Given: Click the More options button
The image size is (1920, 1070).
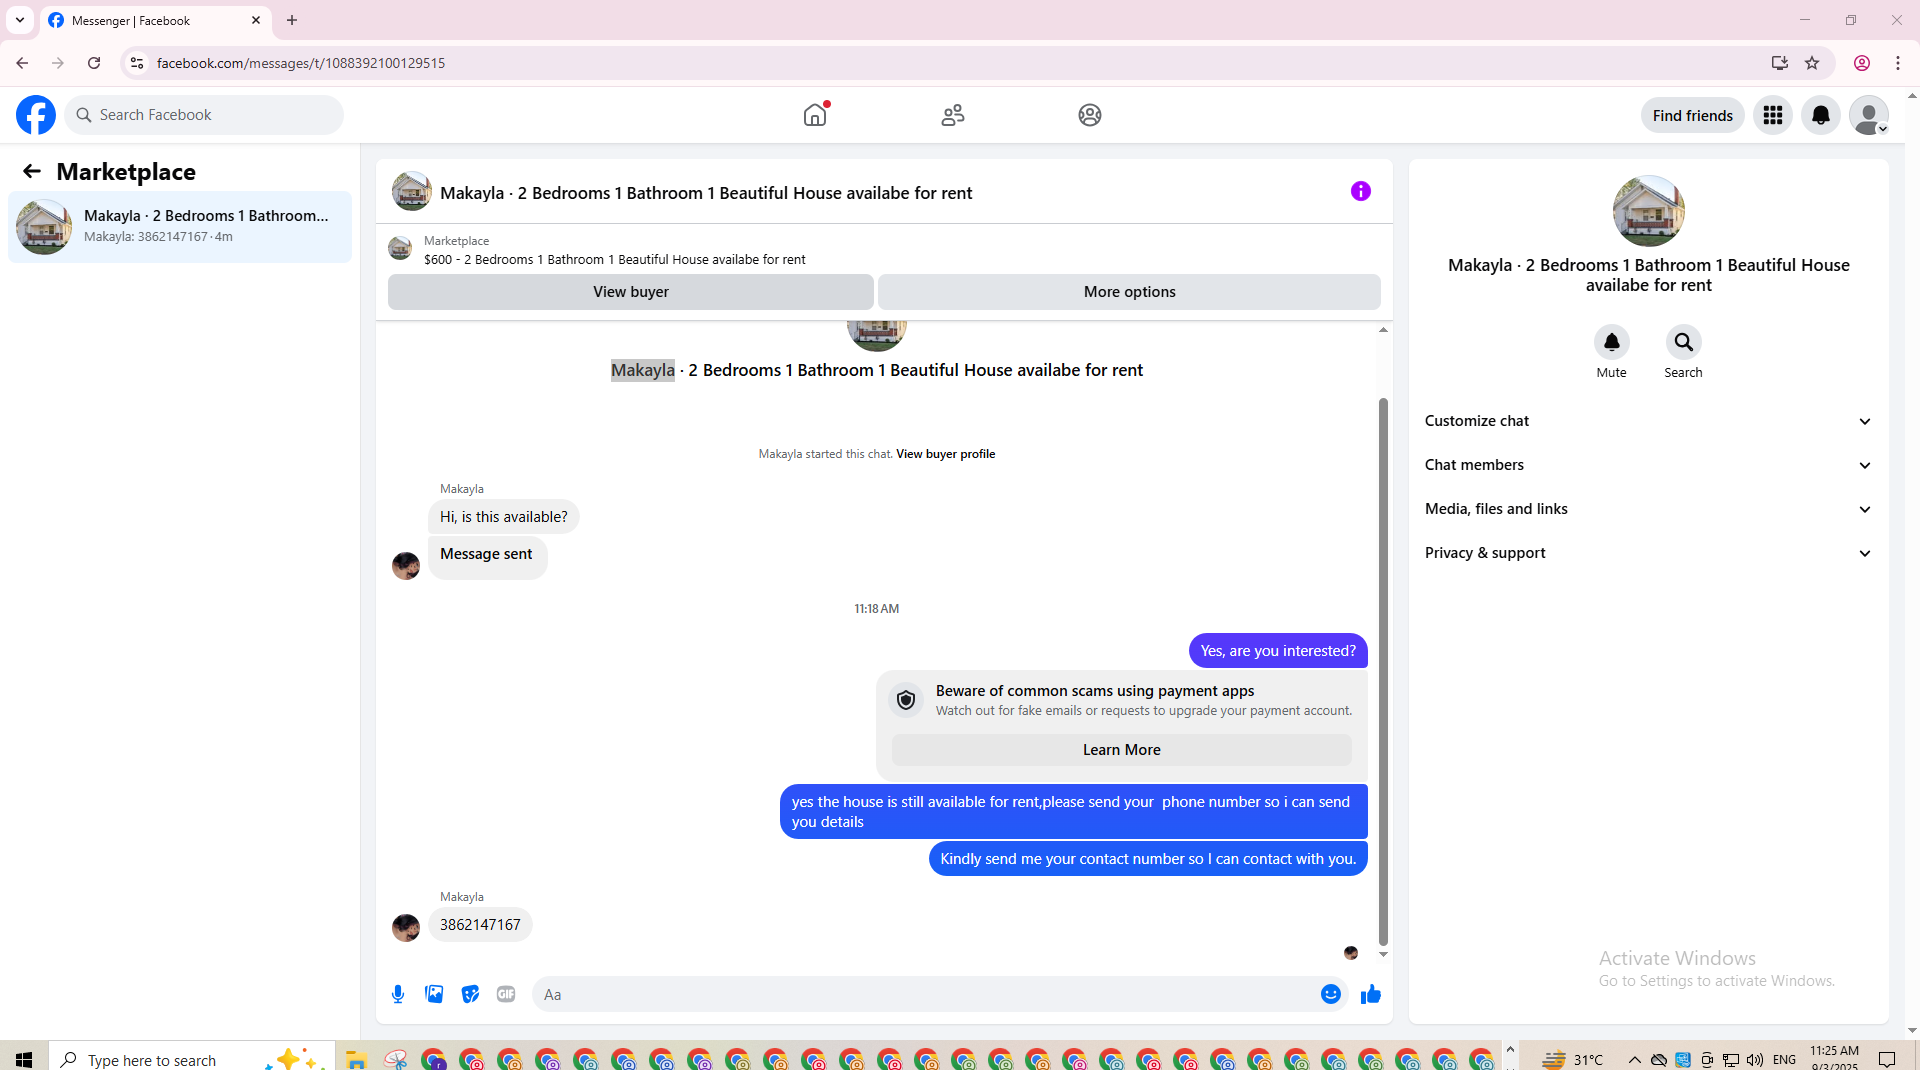Looking at the screenshot, I should point(1129,292).
